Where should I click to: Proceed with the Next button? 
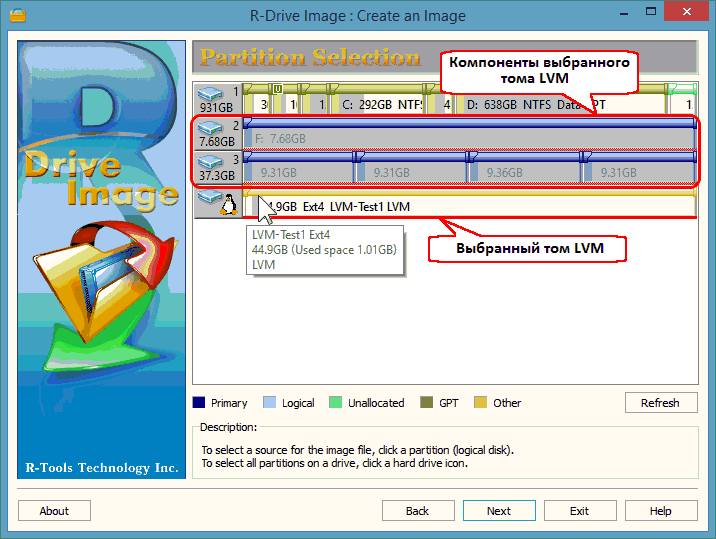point(499,511)
